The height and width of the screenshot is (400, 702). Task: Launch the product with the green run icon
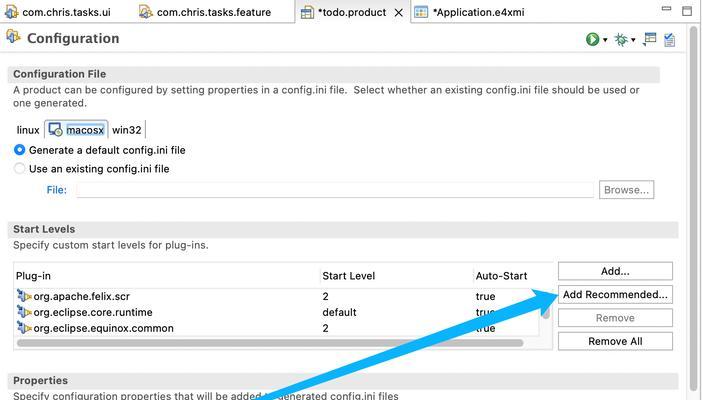592,39
